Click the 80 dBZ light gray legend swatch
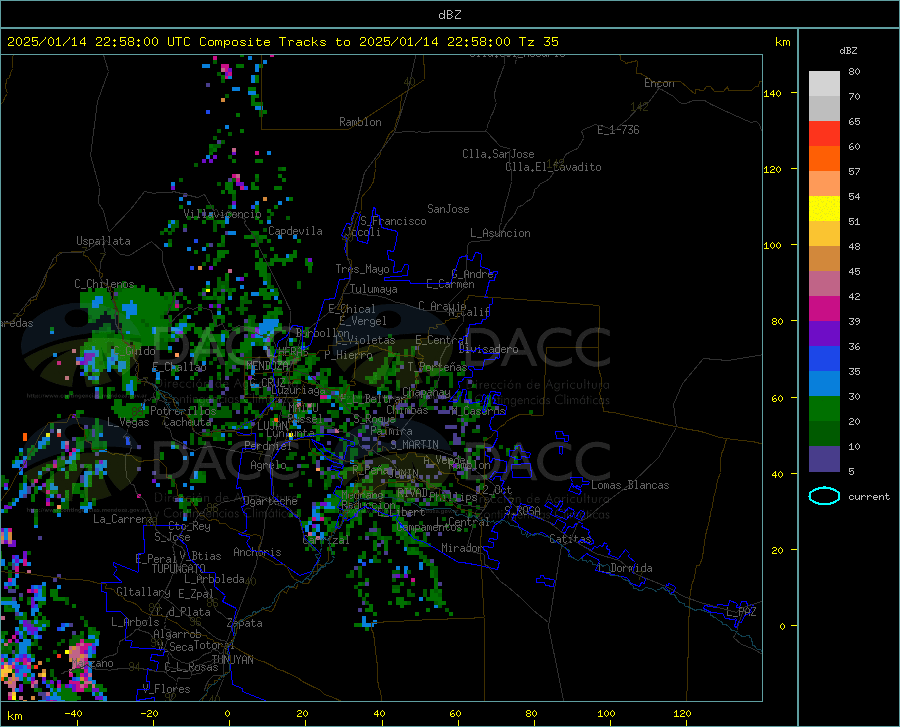900x727 pixels. 824,84
